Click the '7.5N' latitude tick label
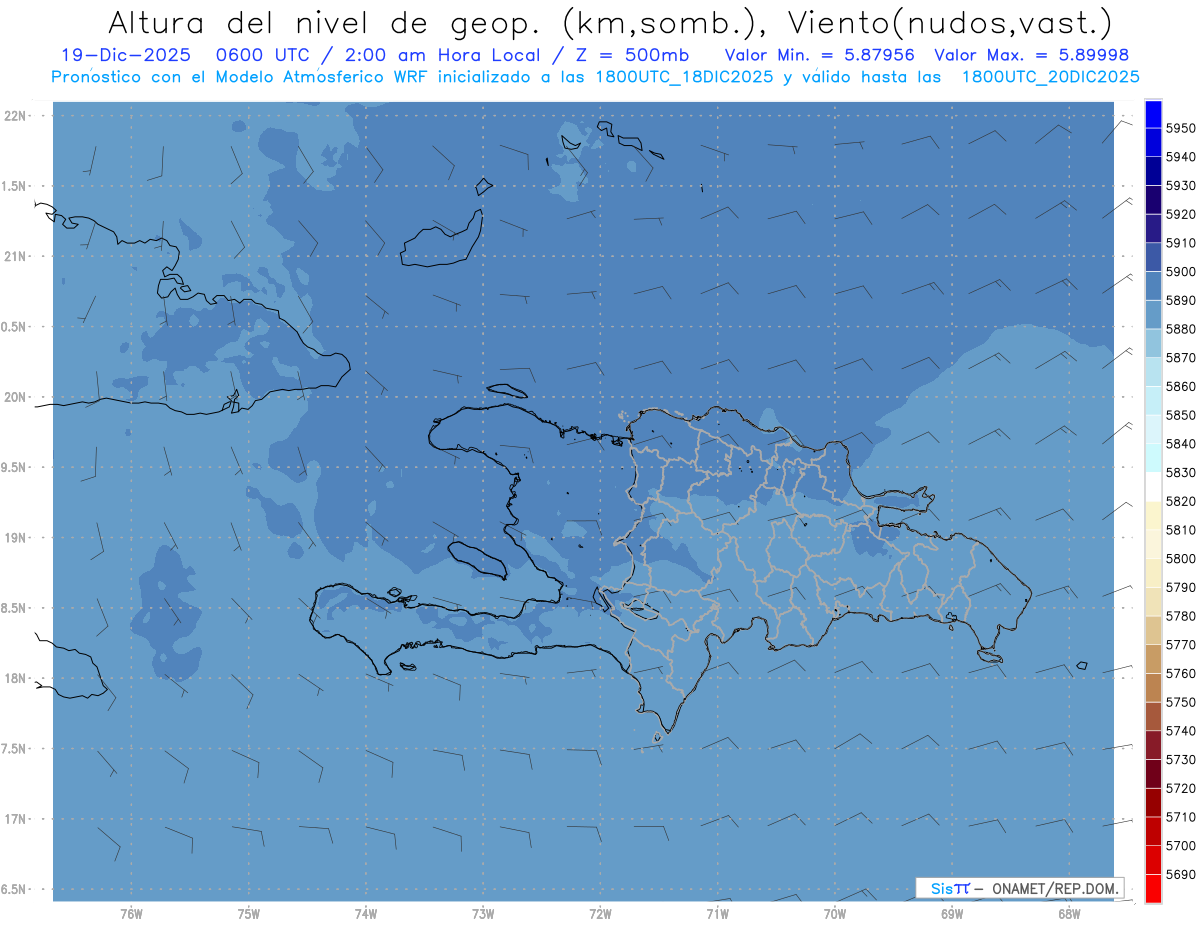Image resolution: width=1200 pixels, height=927 pixels. pos(13,749)
